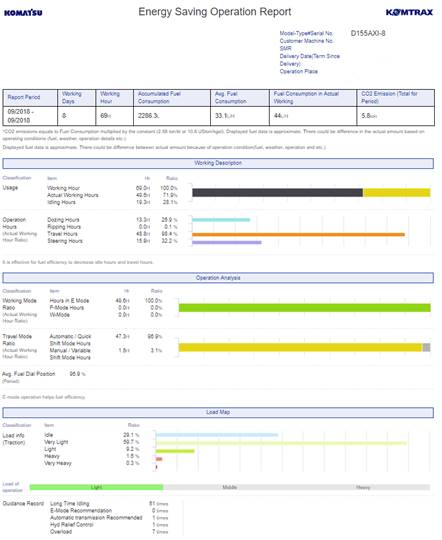Click the Actual Working Hours row label

coord(73,195)
